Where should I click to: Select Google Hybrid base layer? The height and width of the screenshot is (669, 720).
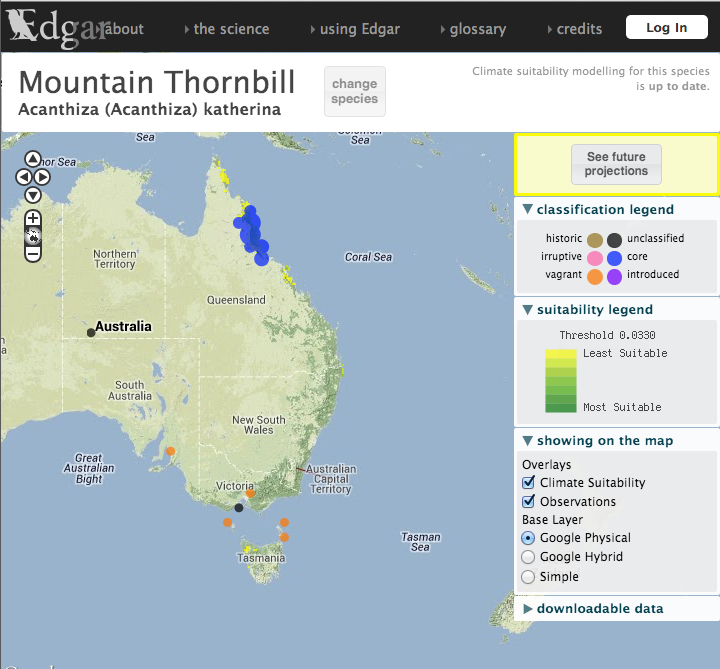click(x=529, y=557)
